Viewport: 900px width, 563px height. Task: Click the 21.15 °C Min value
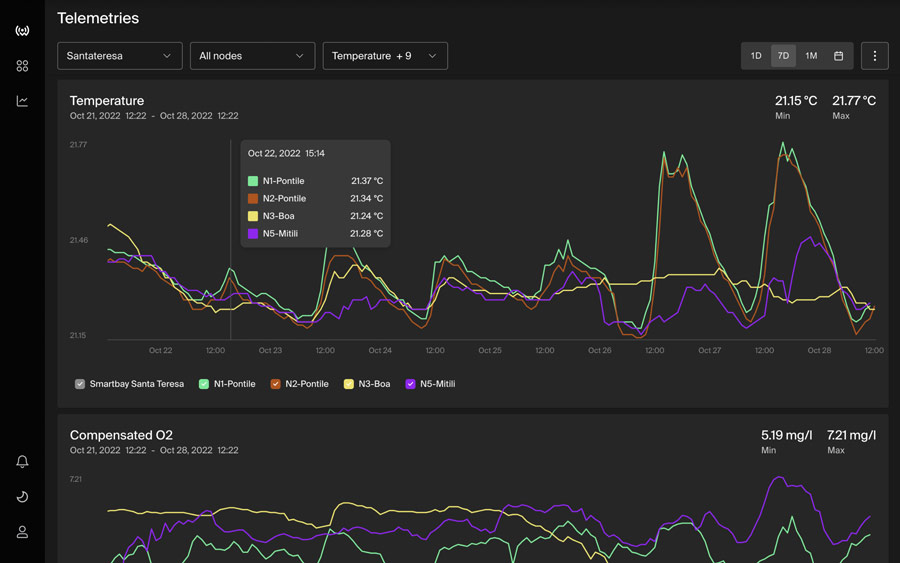tap(796, 100)
